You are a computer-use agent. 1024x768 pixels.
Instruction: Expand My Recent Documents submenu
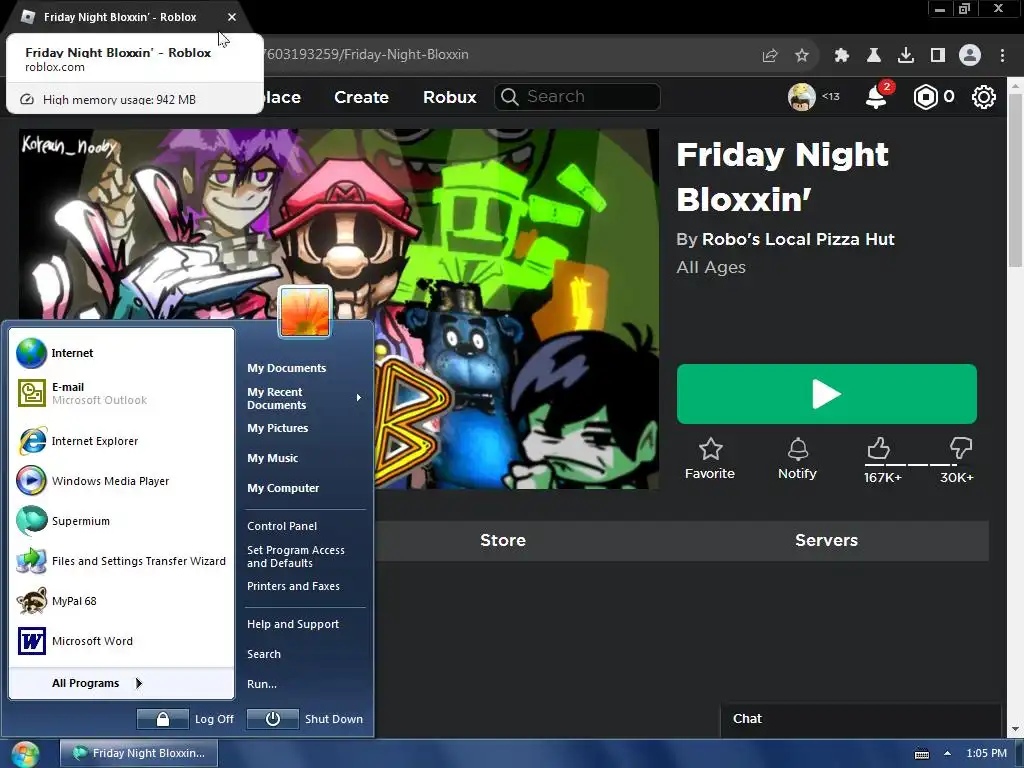tap(305, 398)
